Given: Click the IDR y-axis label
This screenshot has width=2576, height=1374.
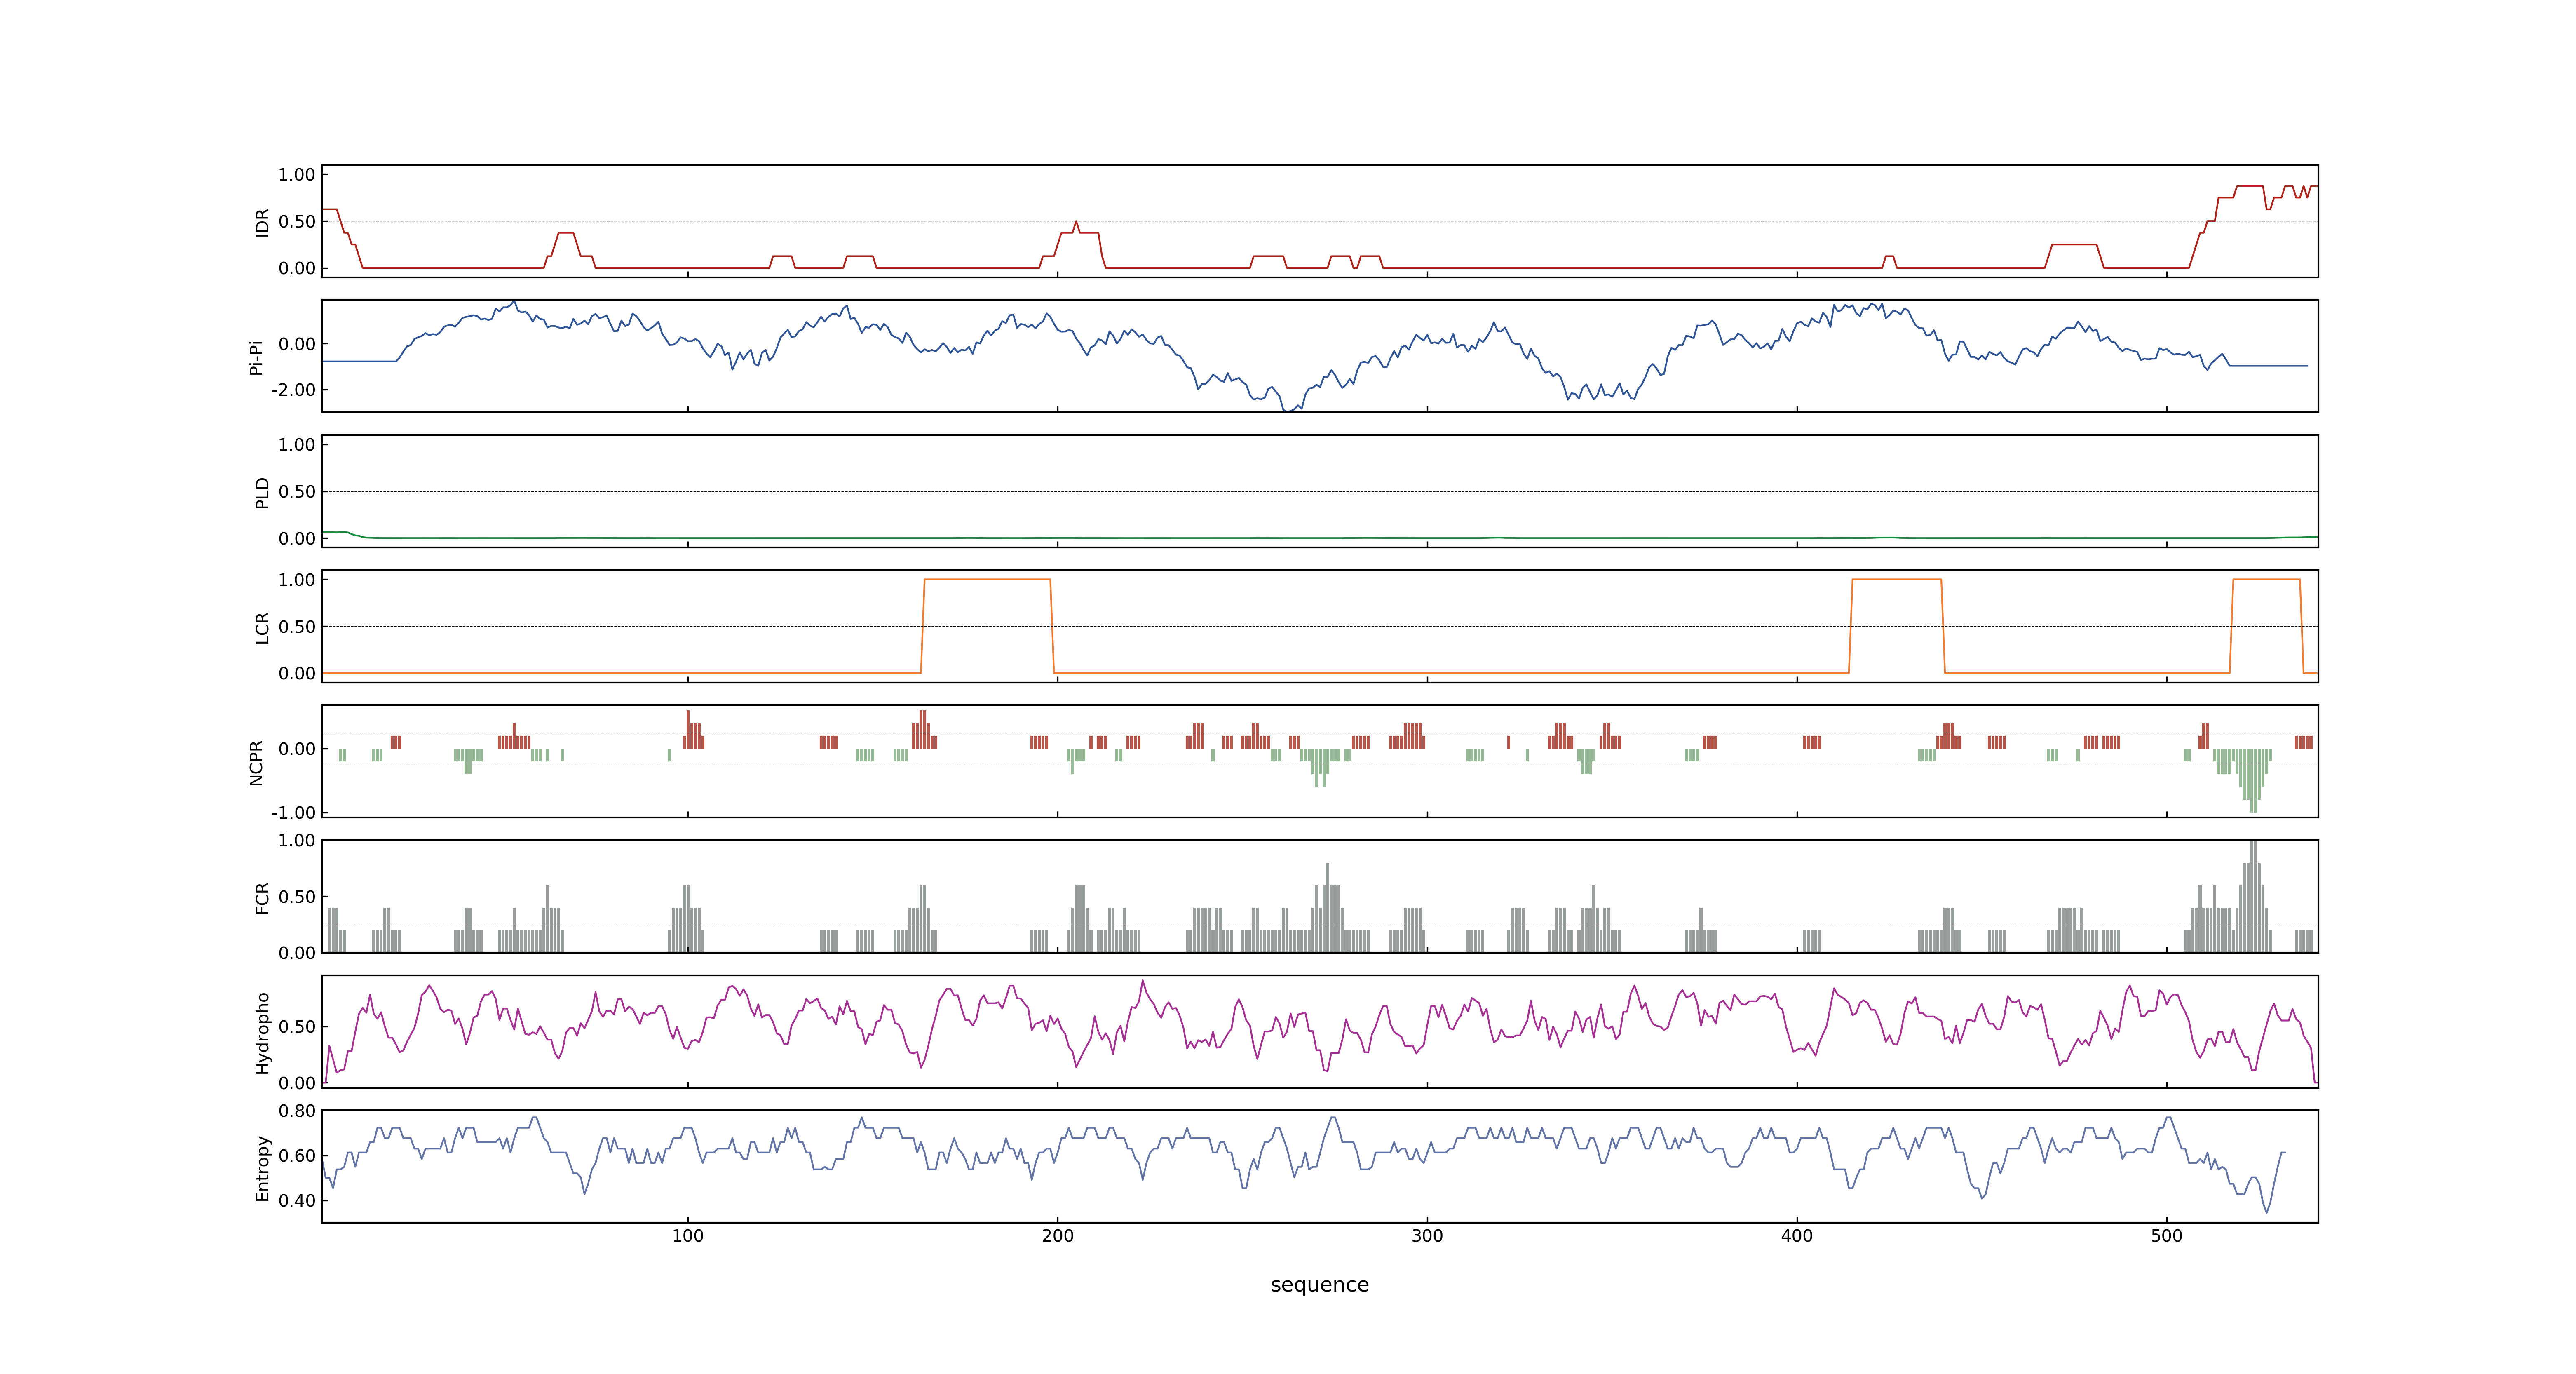Looking at the screenshot, I should 262,222.
